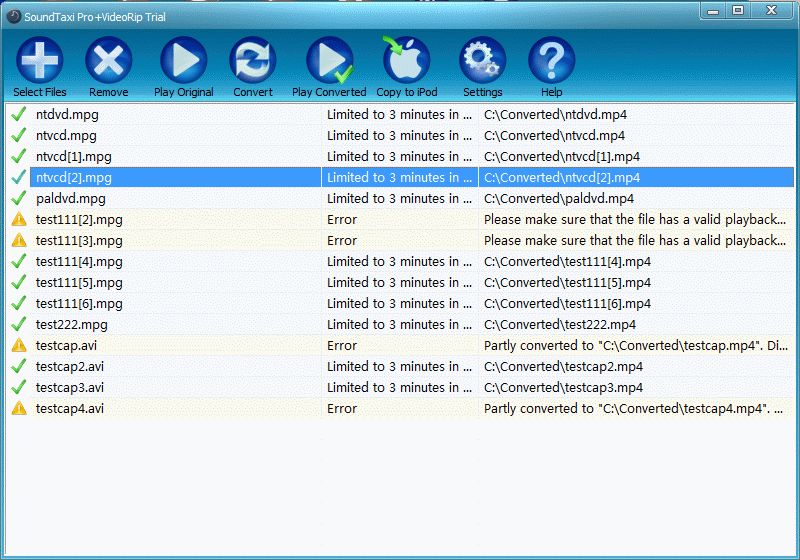Click the output path C:\Converted\test111[6].mp4
Screen dimensions: 800x560
567,303
